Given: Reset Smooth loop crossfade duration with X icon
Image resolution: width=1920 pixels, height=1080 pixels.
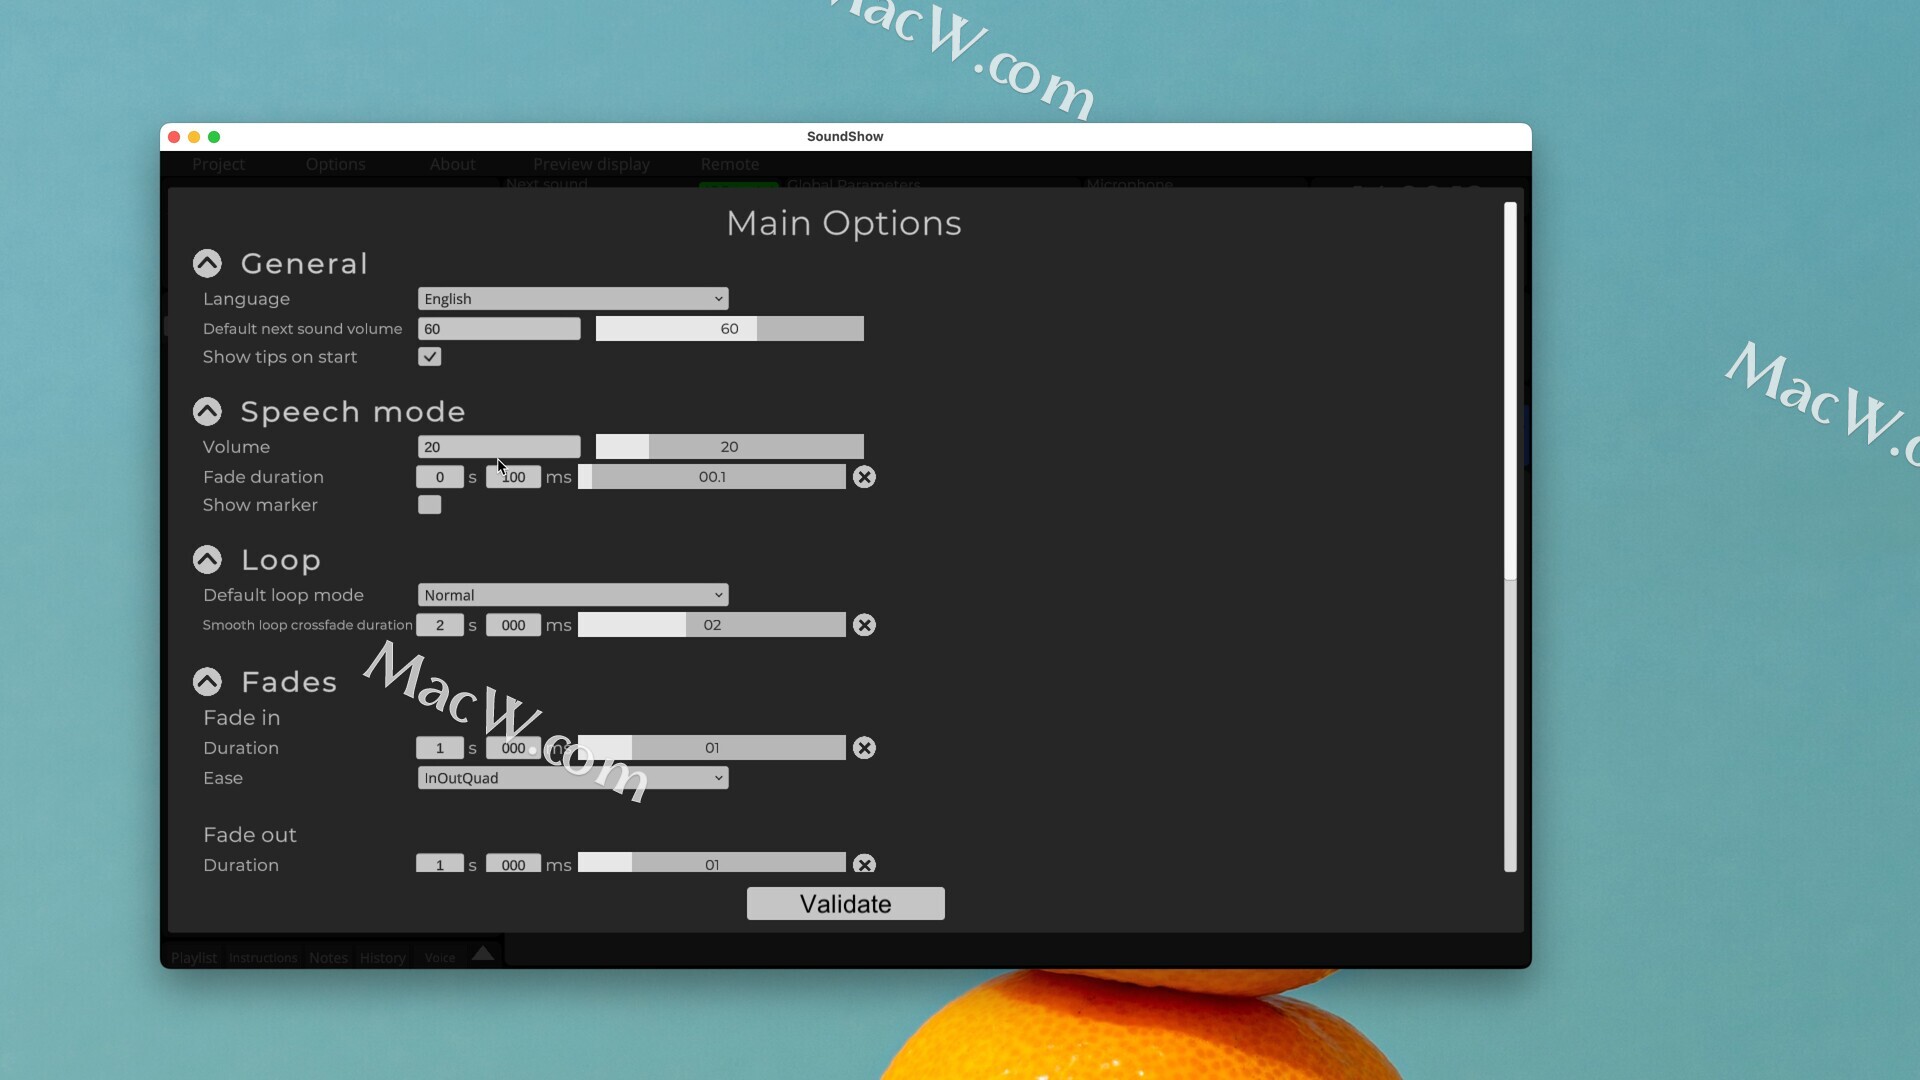Looking at the screenshot, I should [864, 625].
